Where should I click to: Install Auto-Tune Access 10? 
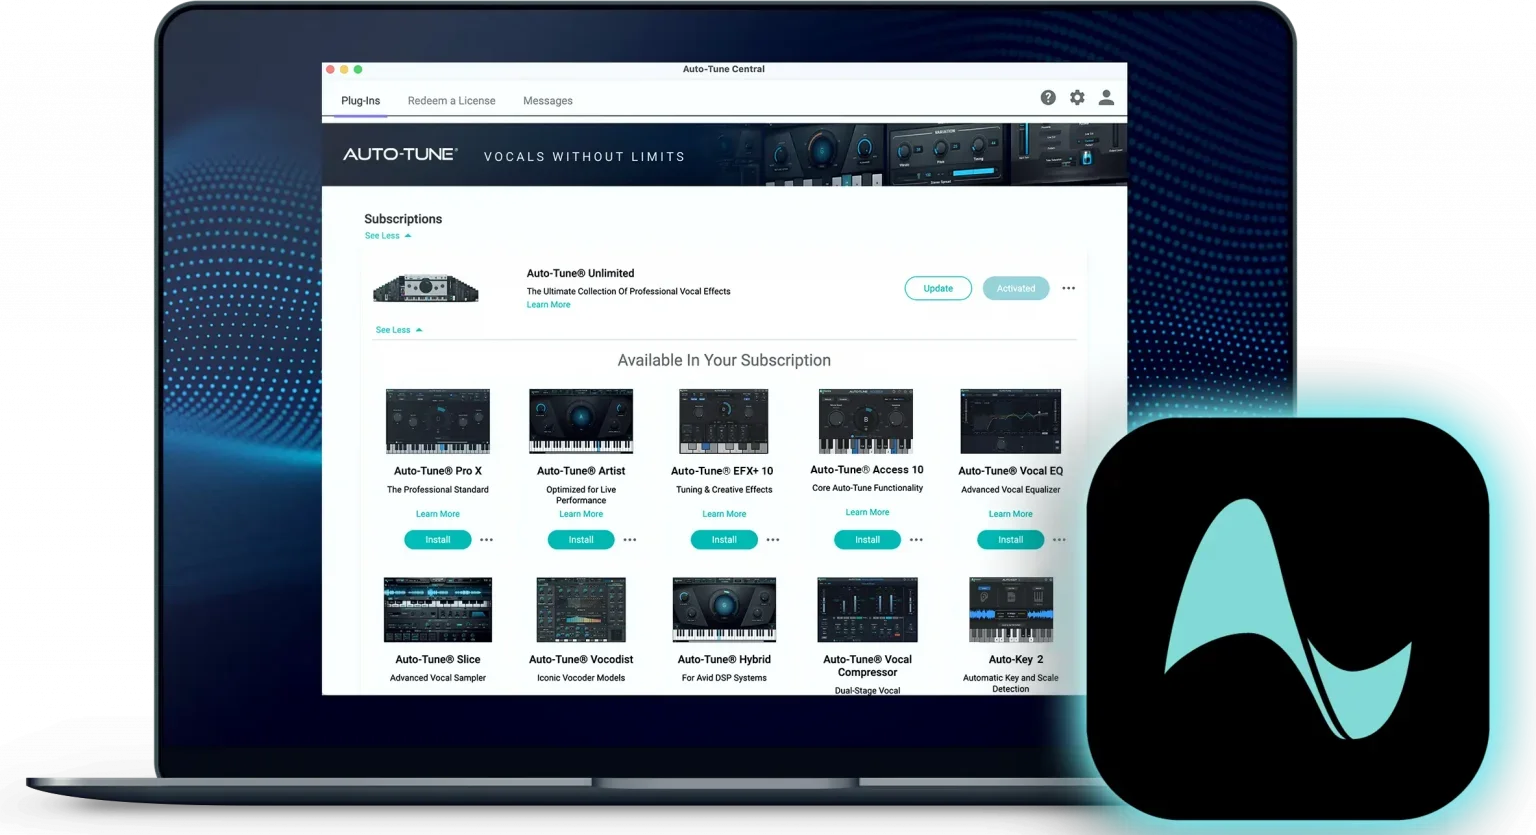click(x=867, y=540)
